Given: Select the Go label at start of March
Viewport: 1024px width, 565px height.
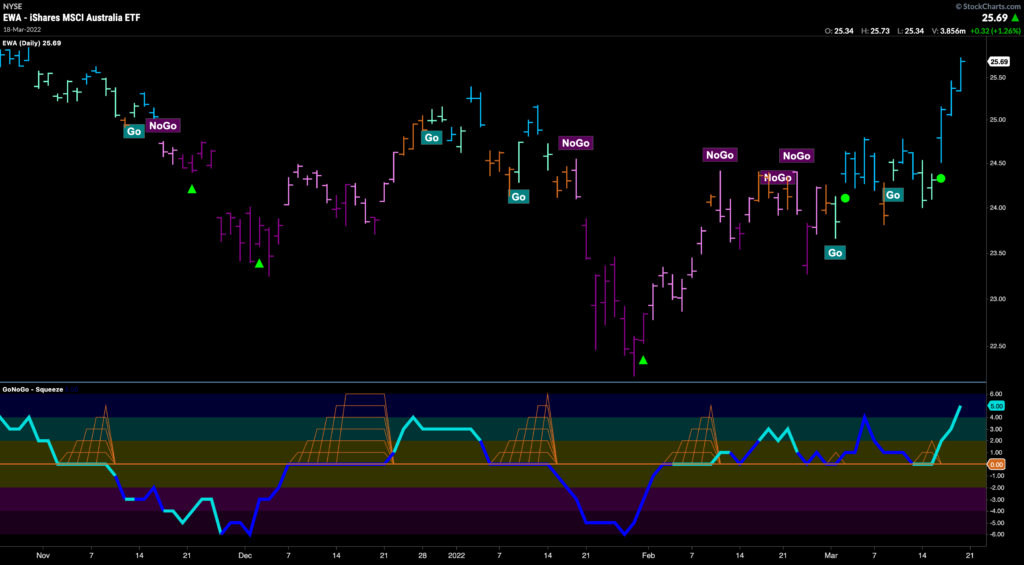Looking at the screenshot, I should 835,253.
